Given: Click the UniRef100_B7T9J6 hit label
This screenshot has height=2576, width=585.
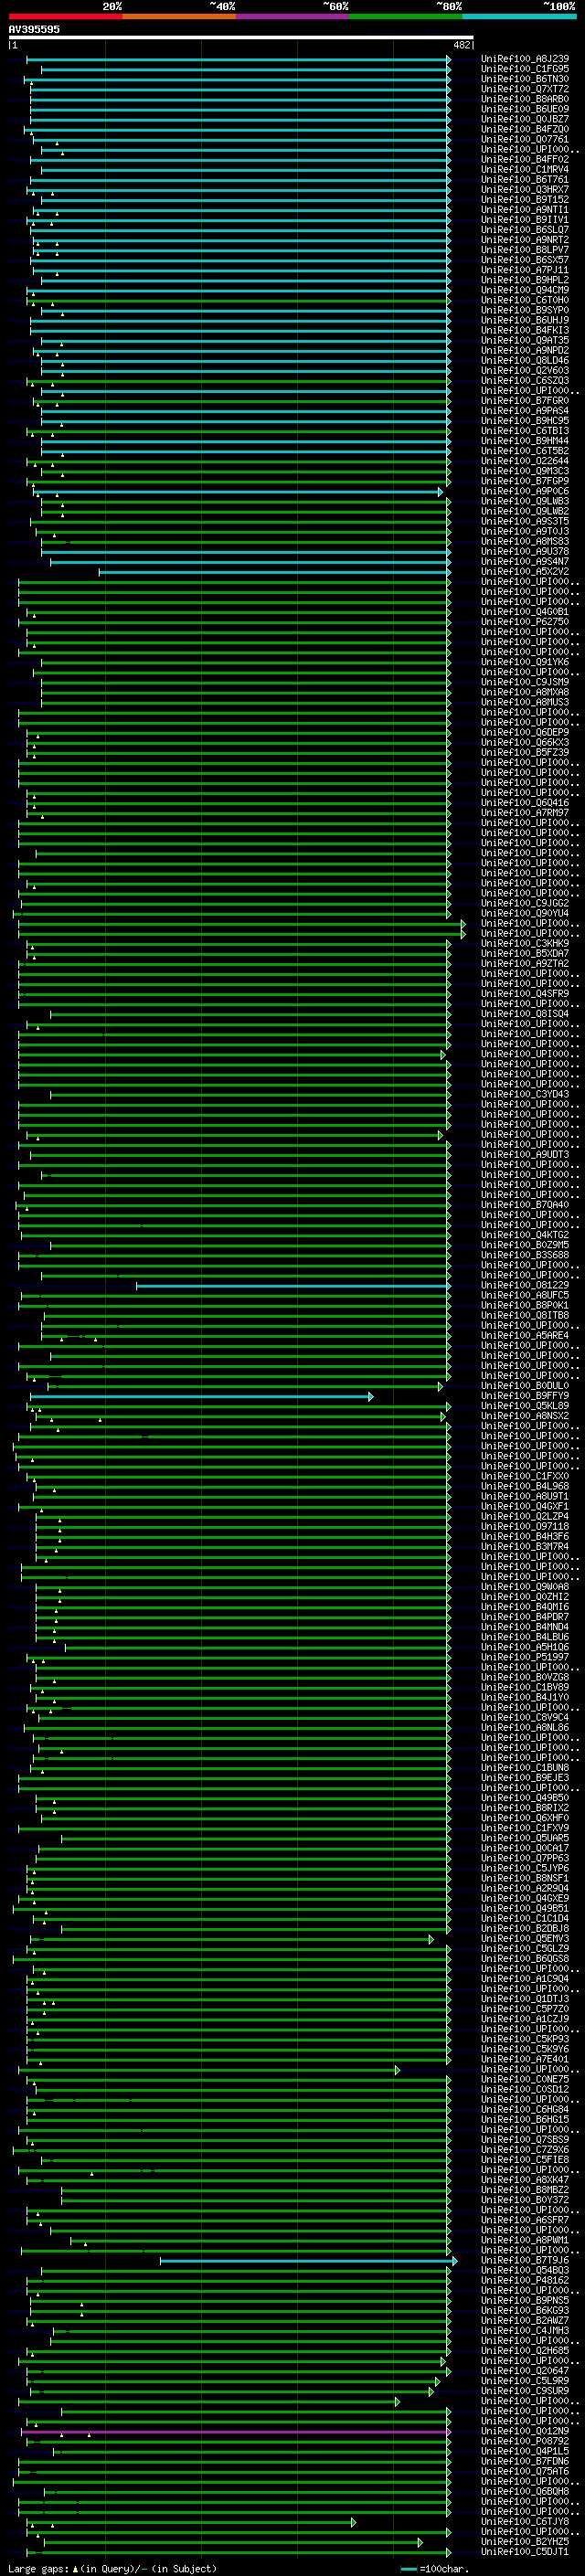Looking at the screenshot, I should (525, 2261).
